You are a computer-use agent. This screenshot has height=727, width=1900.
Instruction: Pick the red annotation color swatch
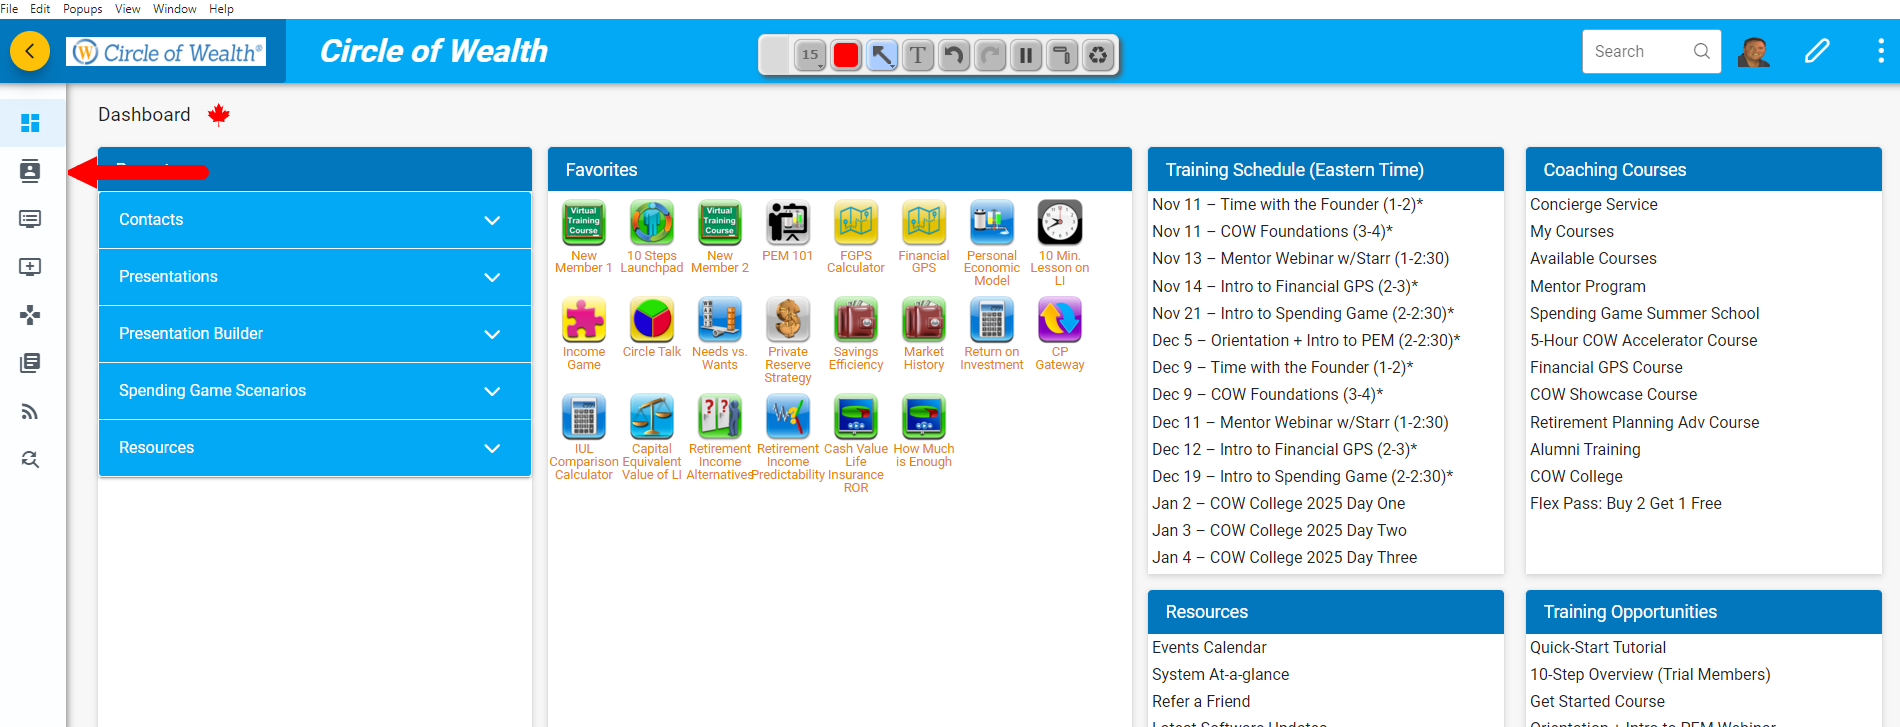coord(846,55)
